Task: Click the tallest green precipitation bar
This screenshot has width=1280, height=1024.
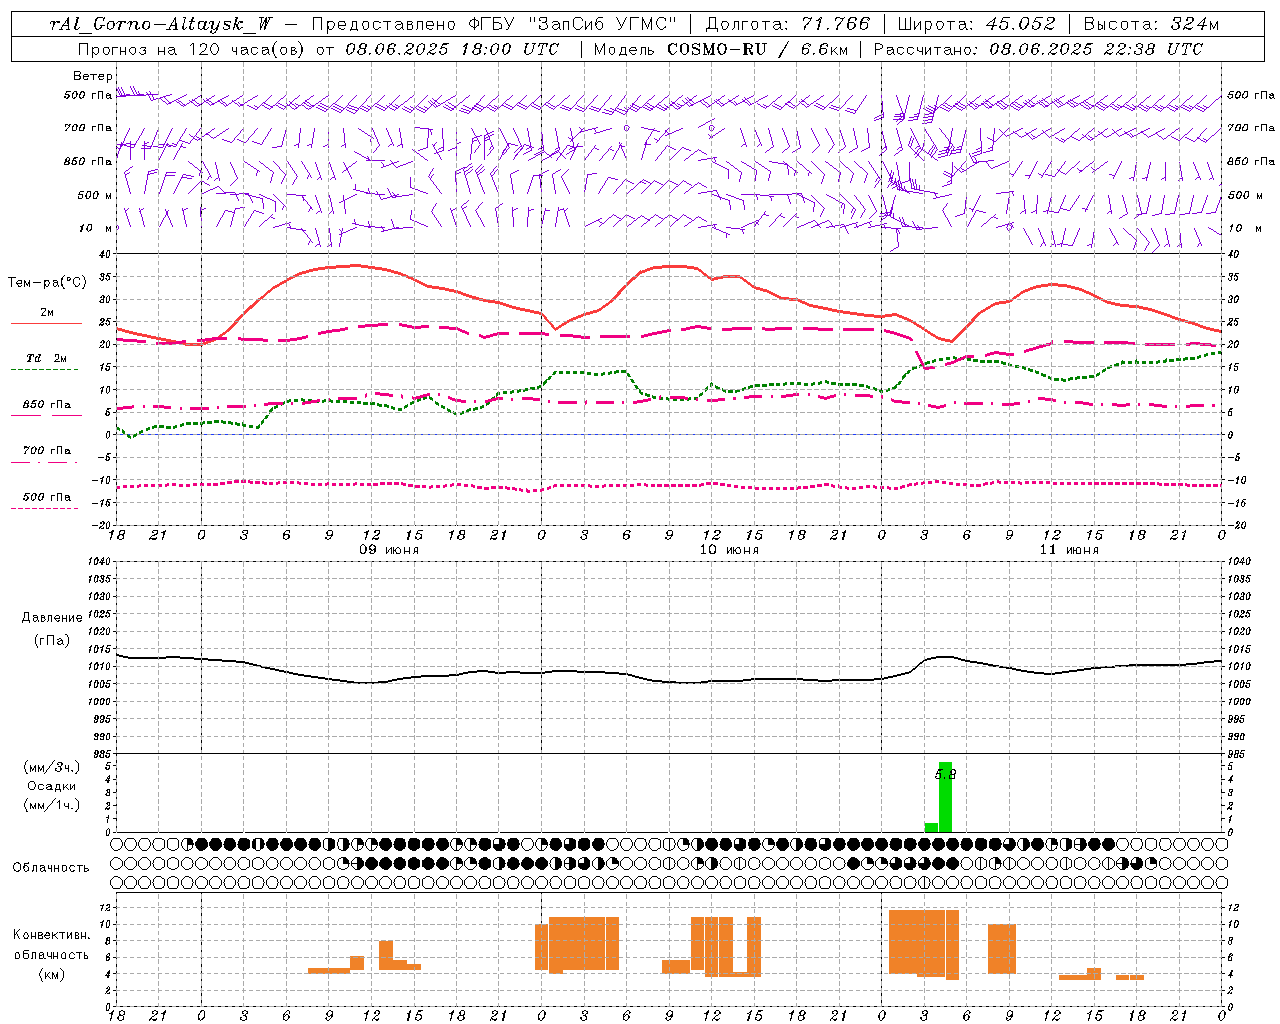Action: coord(945,797)
